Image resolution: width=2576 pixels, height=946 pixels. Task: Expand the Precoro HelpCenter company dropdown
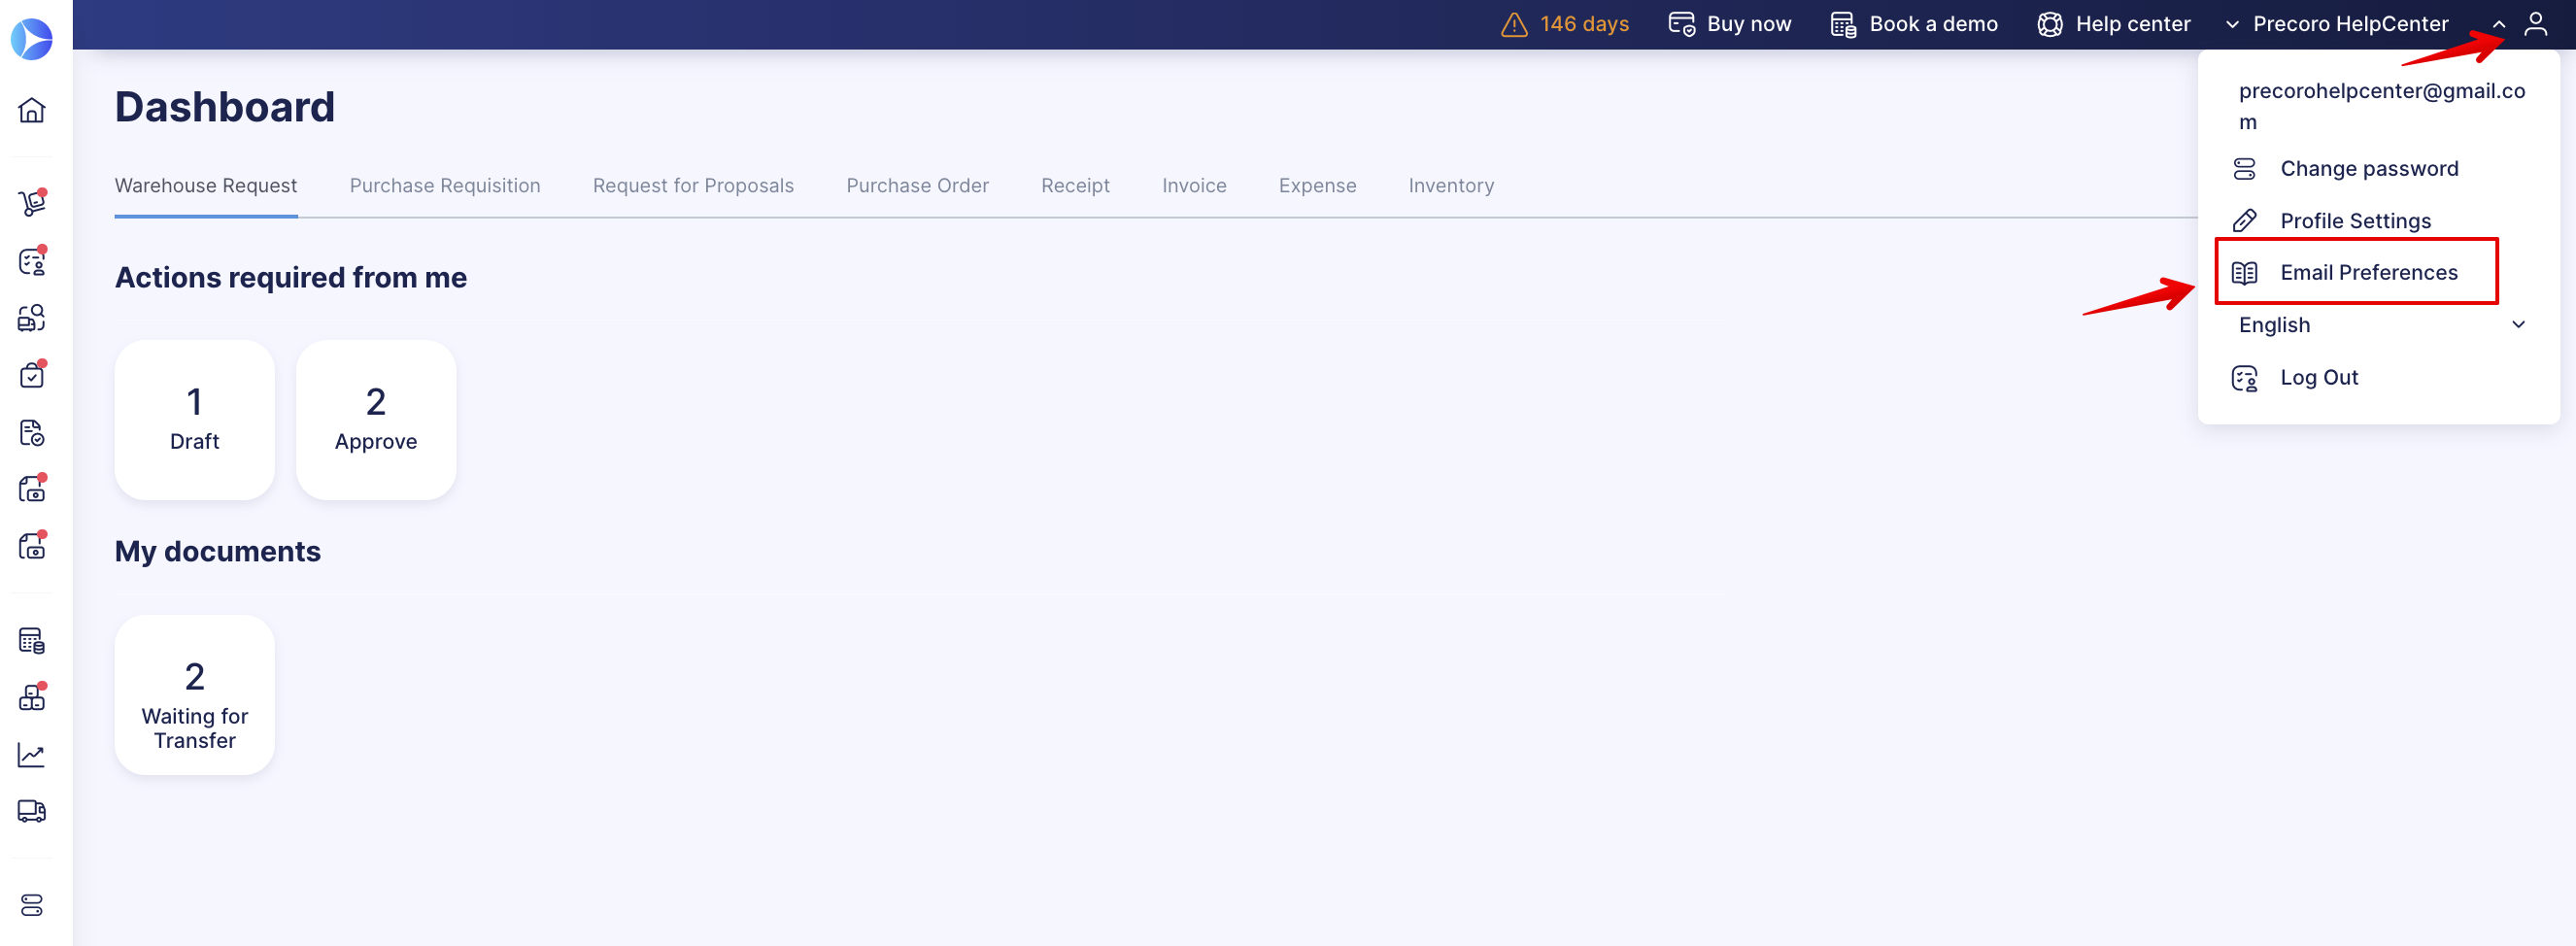coord(2339,24)
